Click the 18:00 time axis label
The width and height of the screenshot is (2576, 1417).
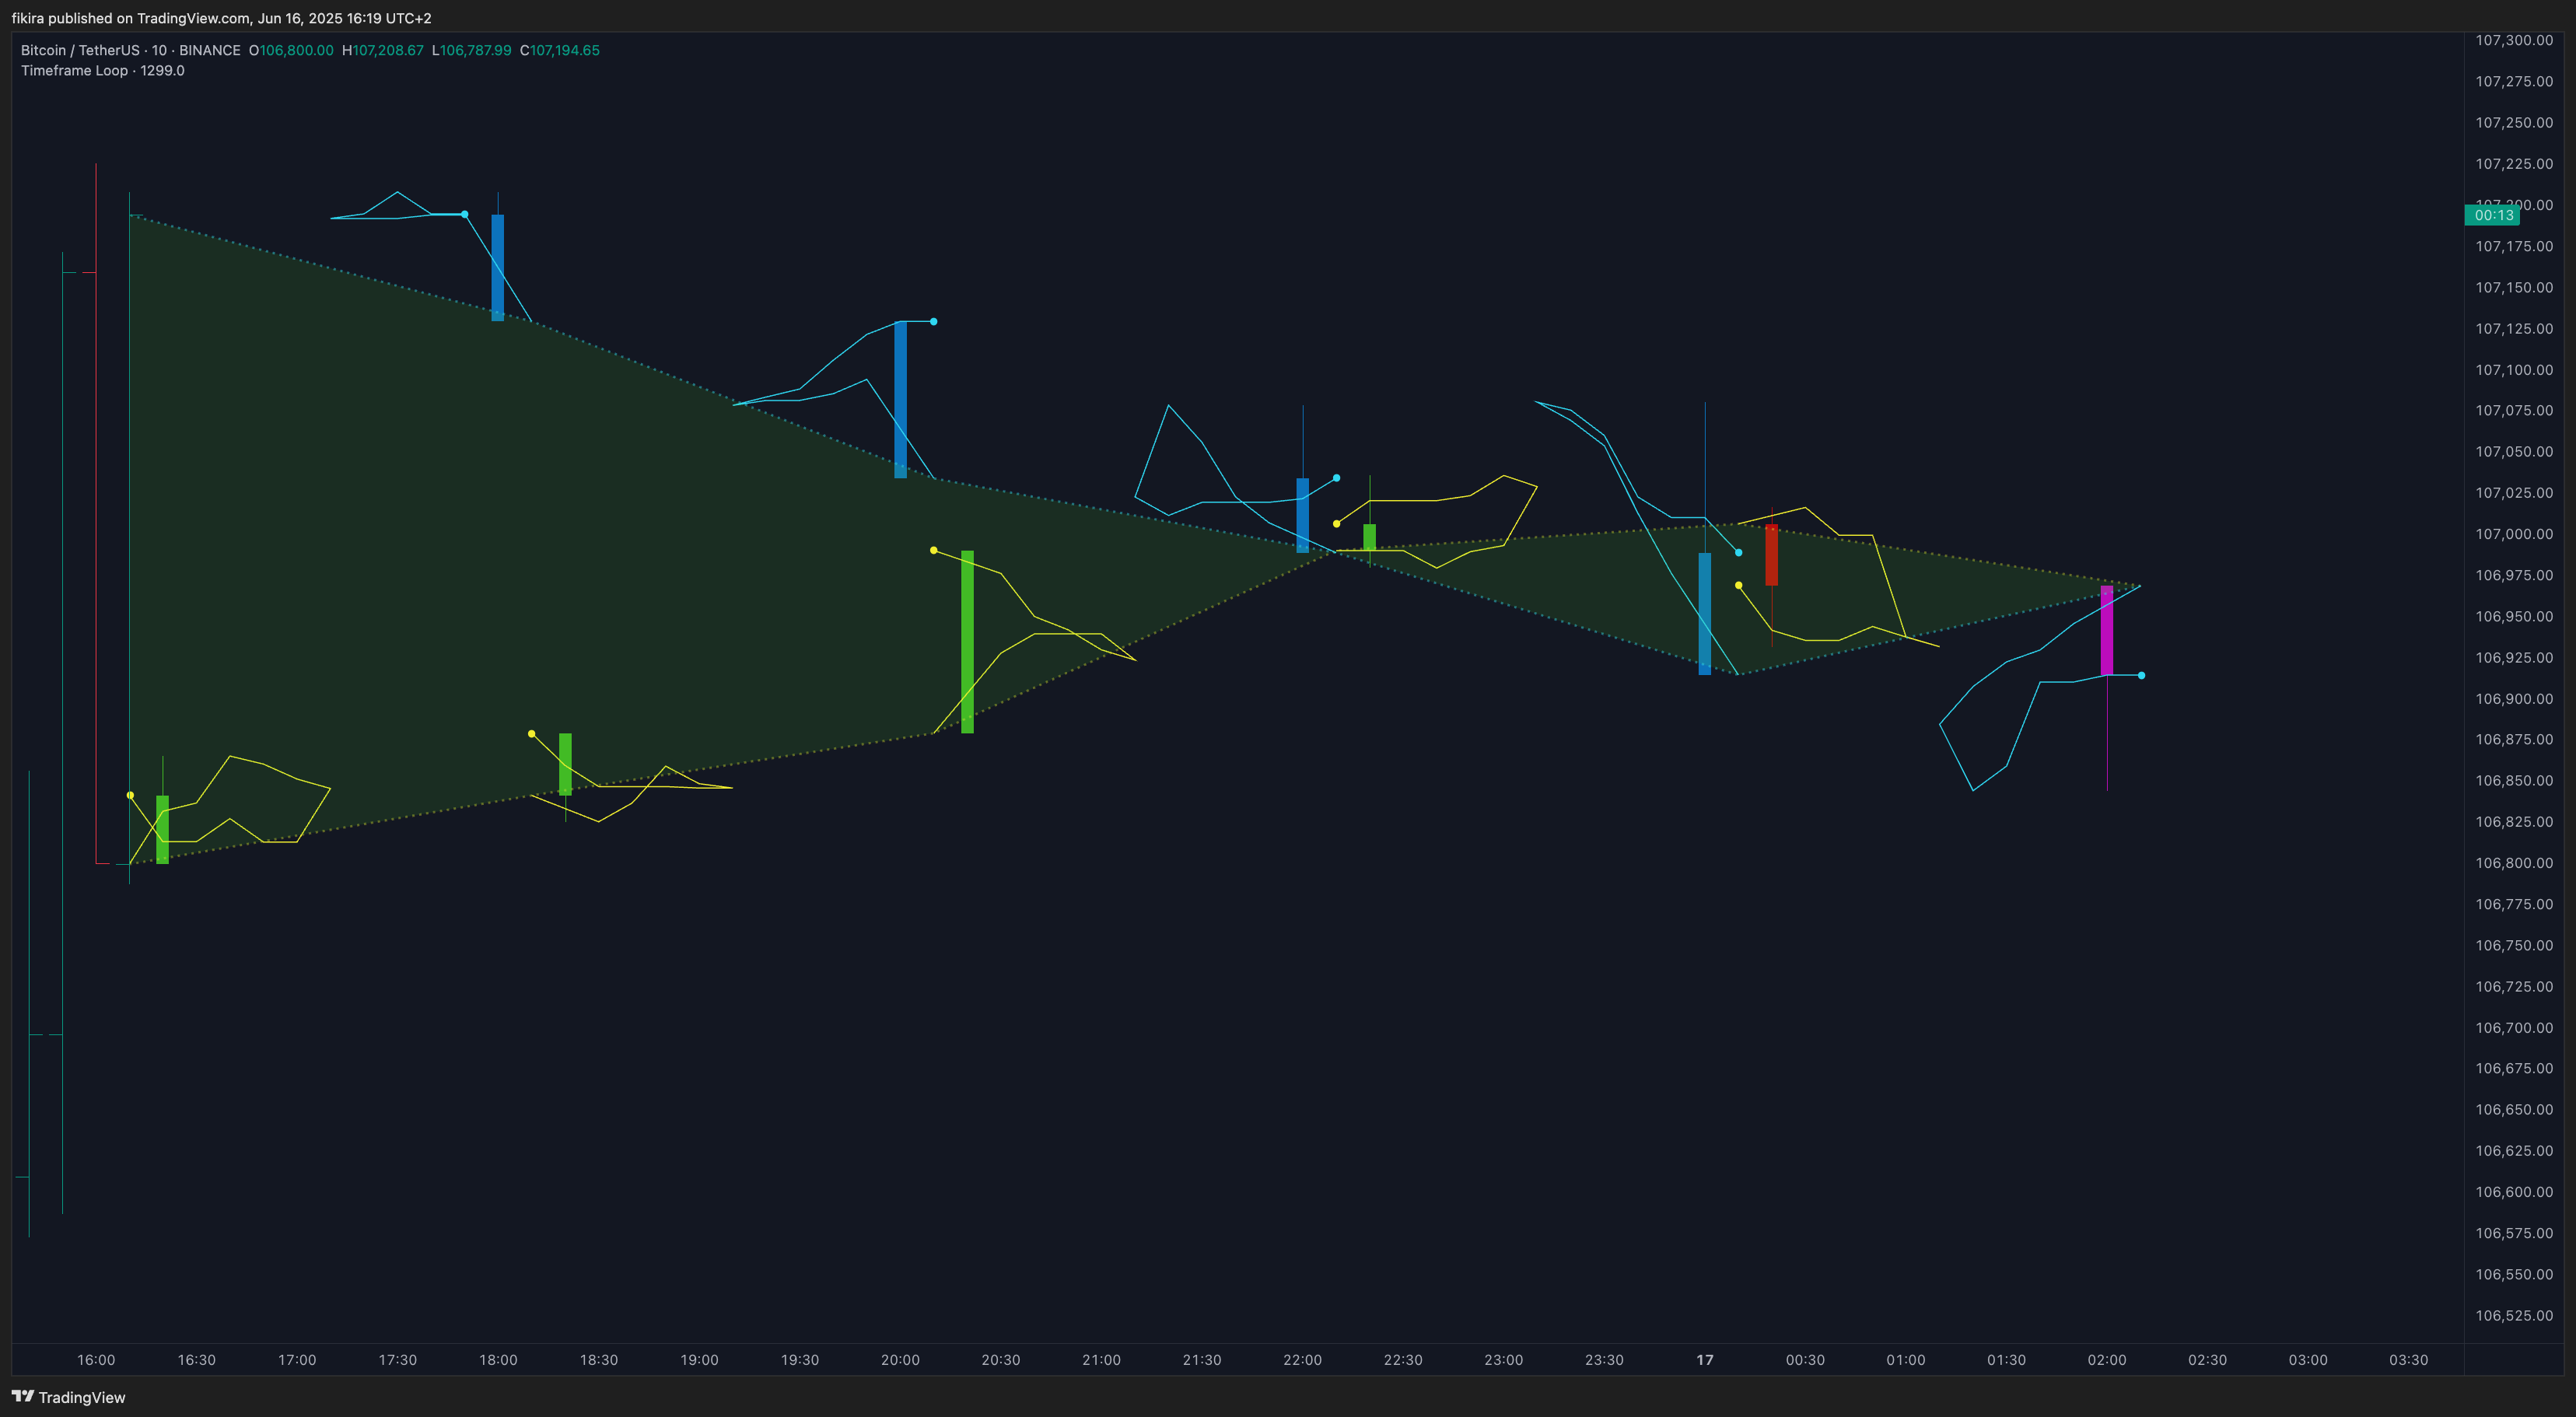498,1360
